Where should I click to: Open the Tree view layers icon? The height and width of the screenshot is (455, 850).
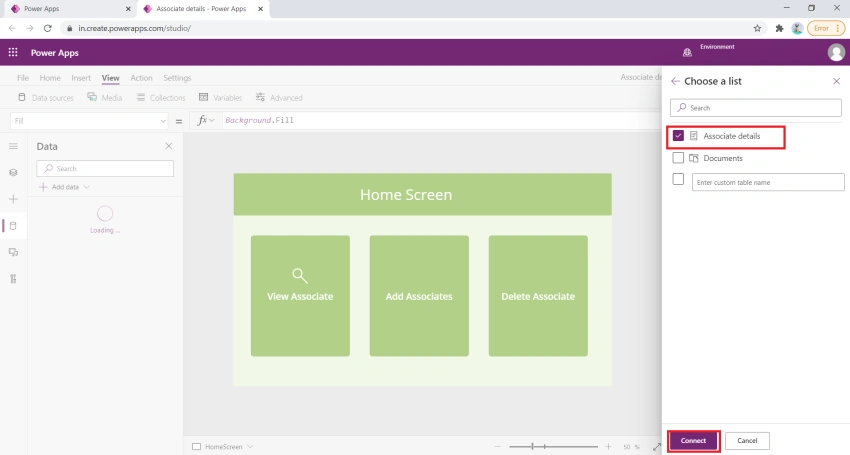(13, 172)
